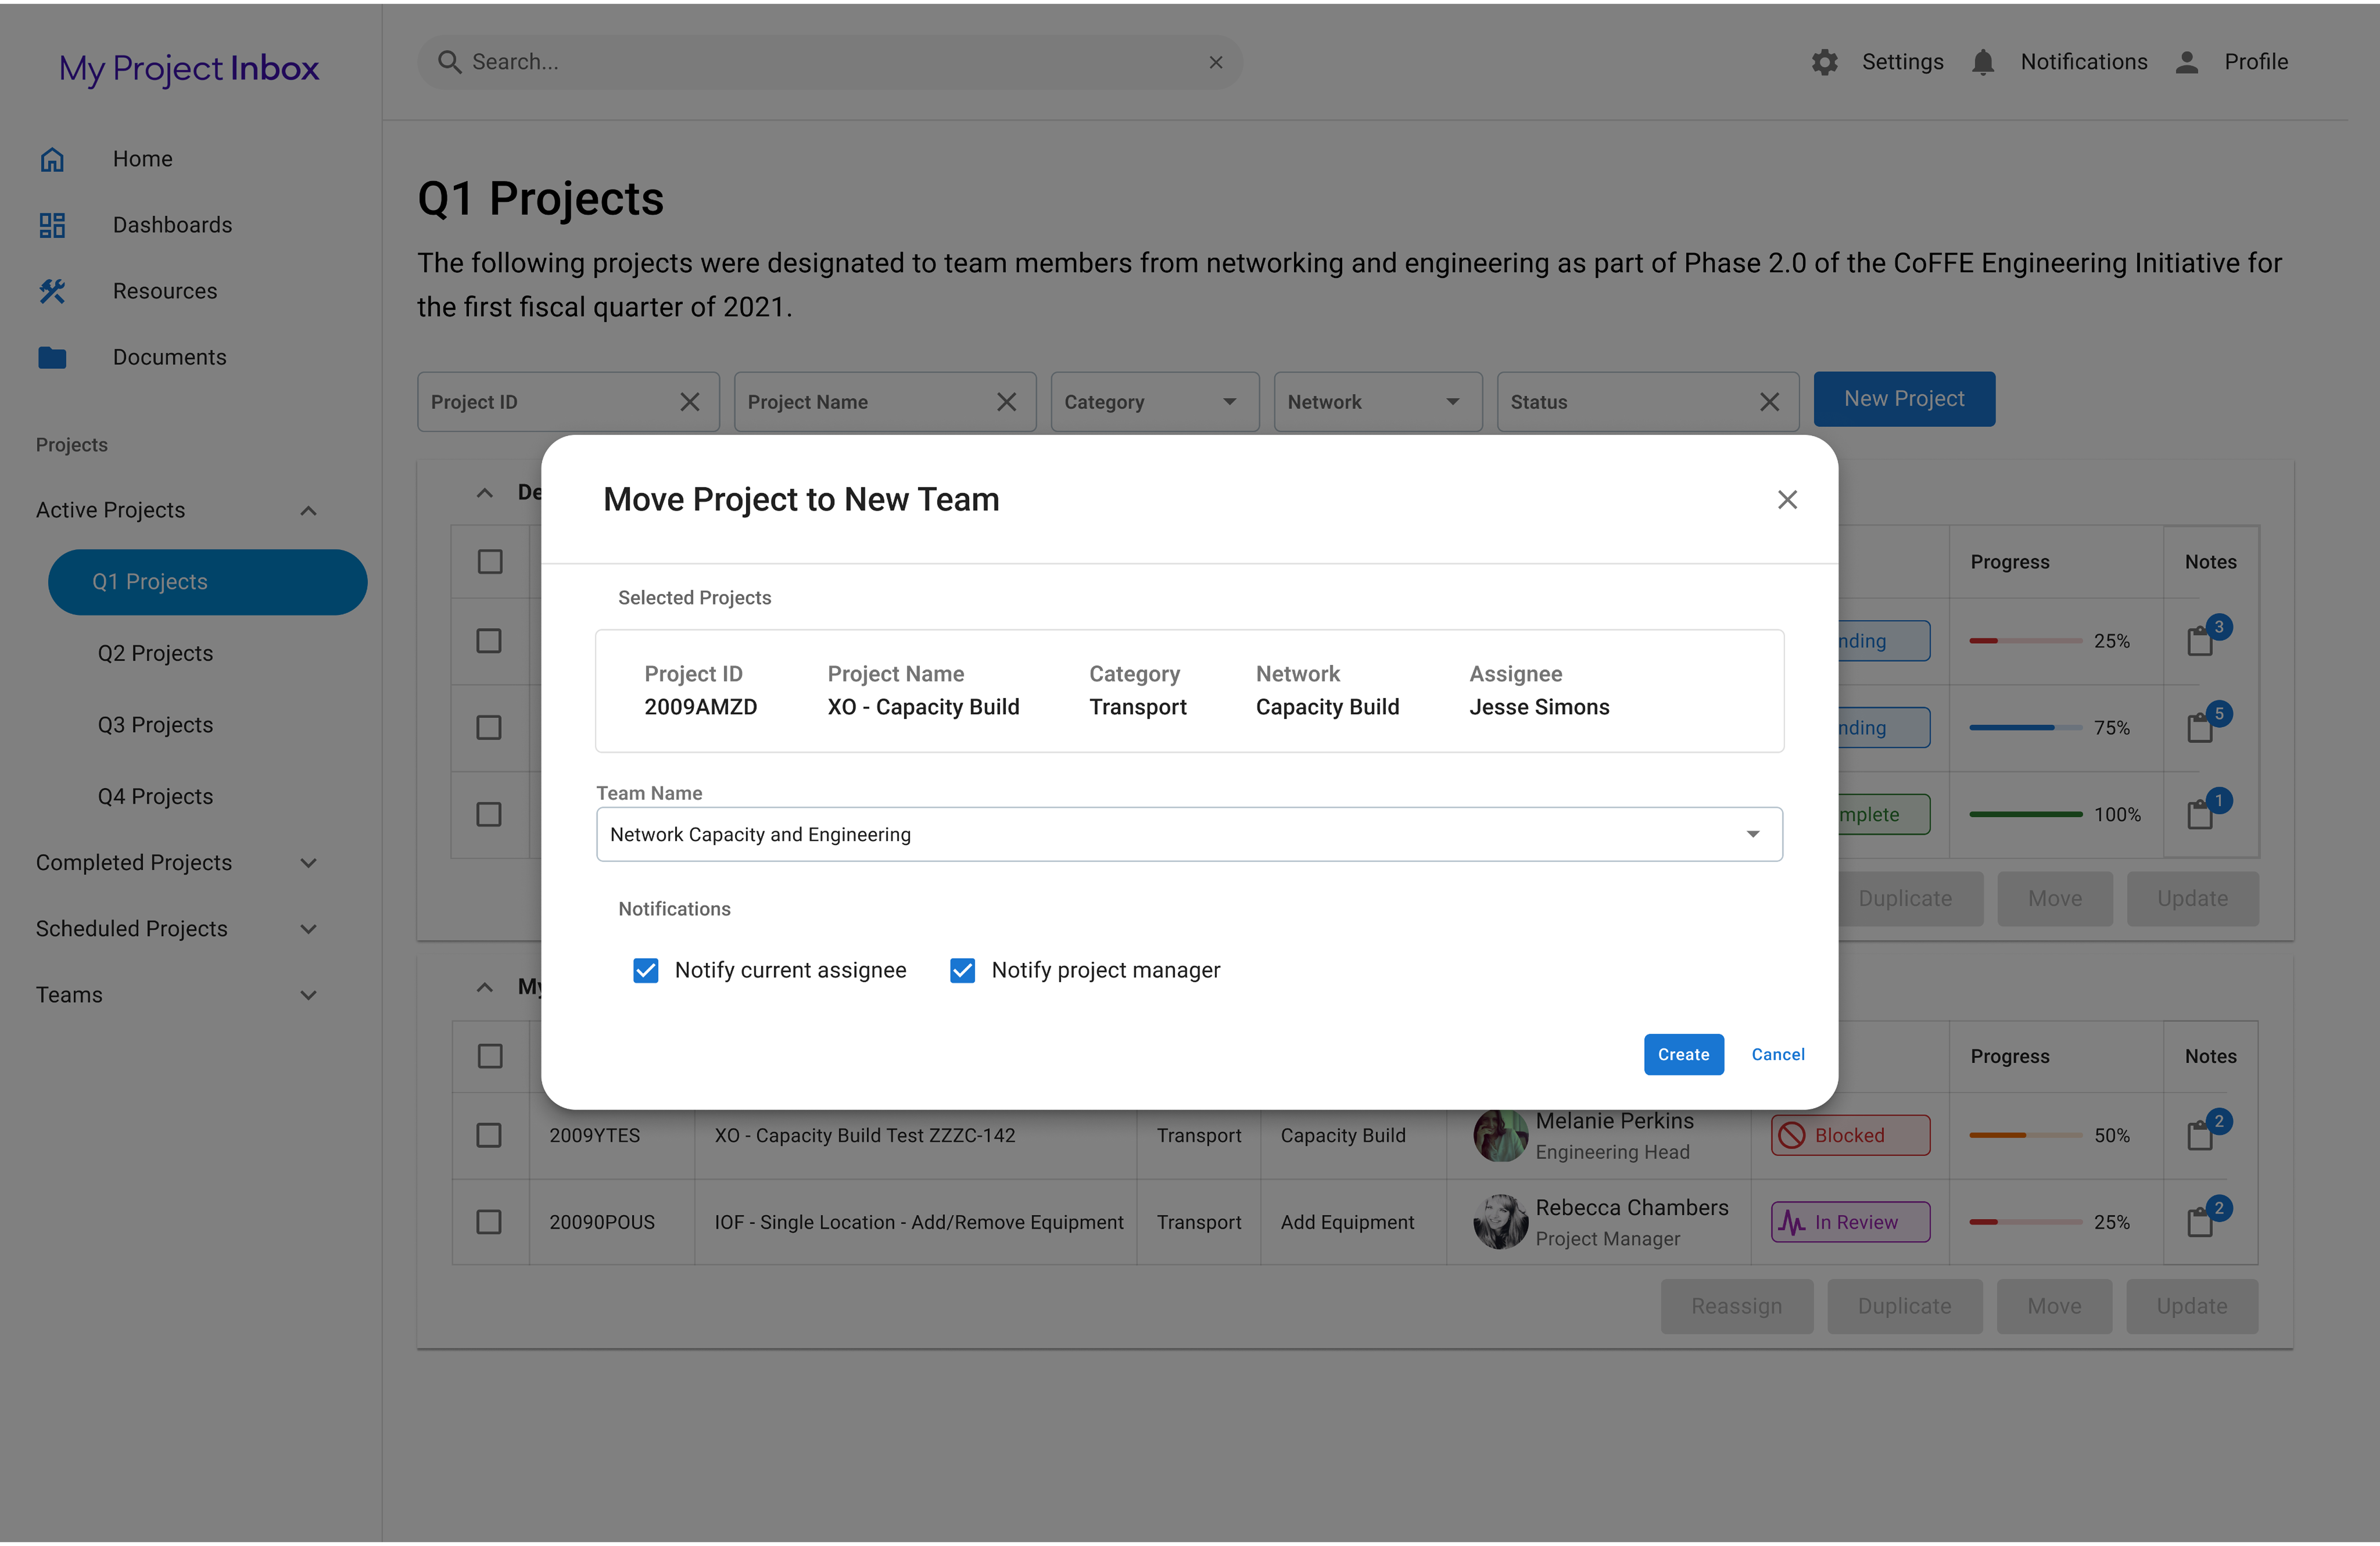Click the Create button
2380x1546 pixels.
coord(1683,1054)
